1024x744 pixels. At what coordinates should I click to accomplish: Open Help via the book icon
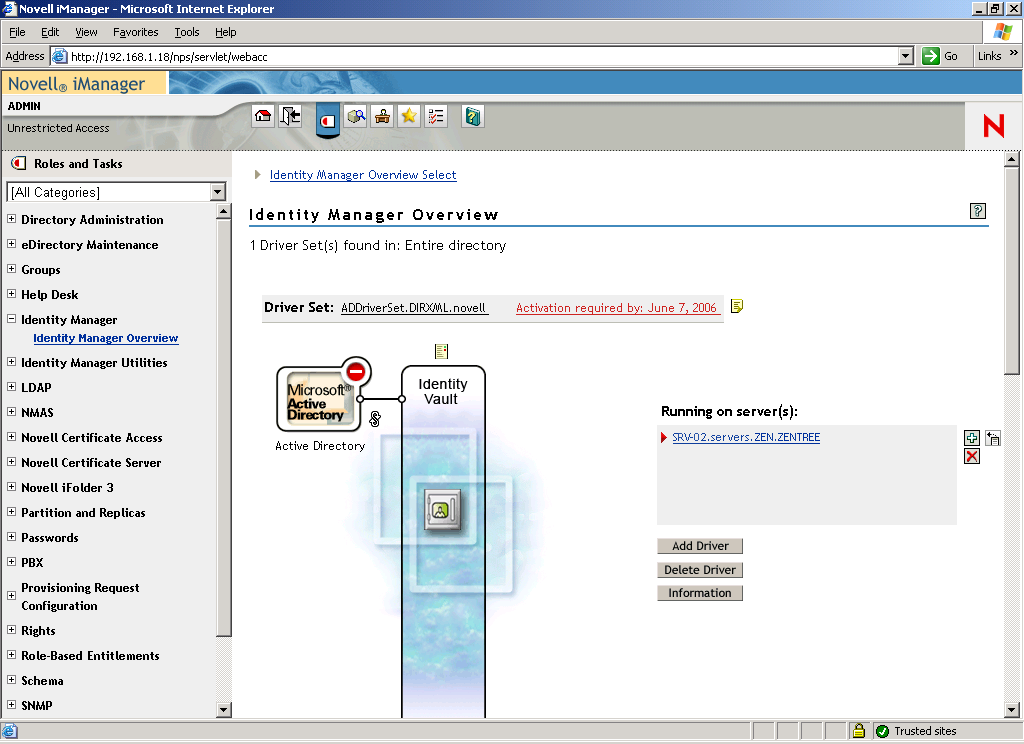470,116
